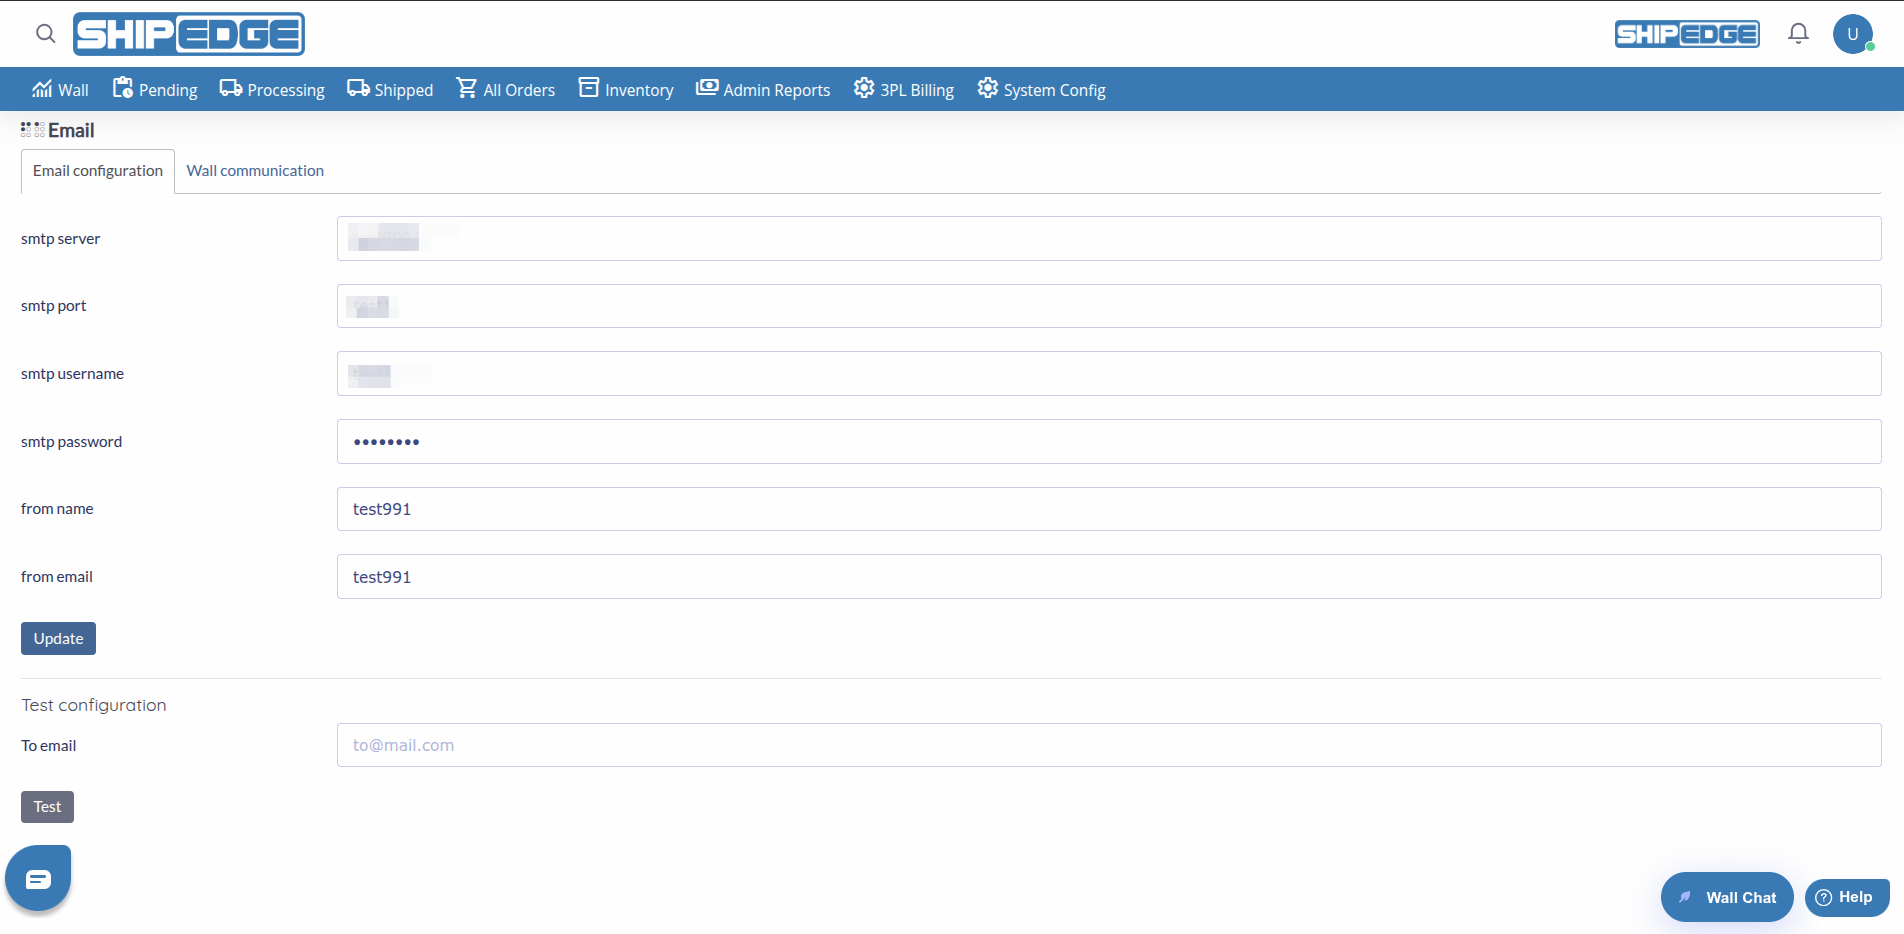Screen dimensions: 1904x934
Task: Open the chat bubble at bottom left
Action: tap(37, 878)
